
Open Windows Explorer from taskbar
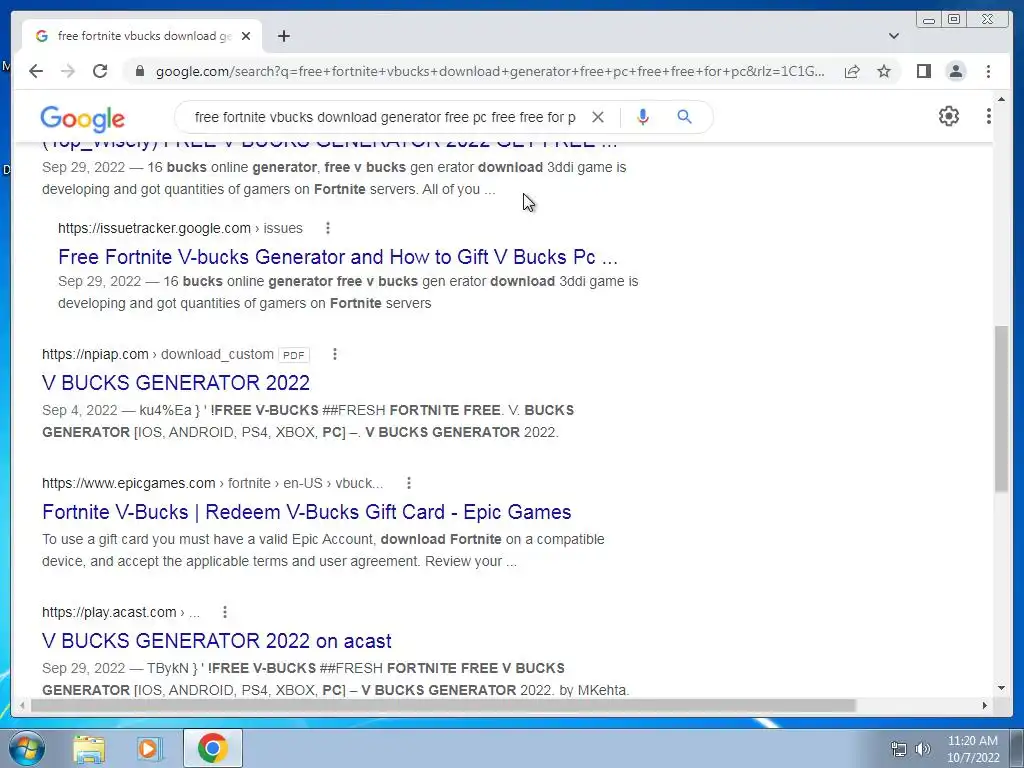89,748
